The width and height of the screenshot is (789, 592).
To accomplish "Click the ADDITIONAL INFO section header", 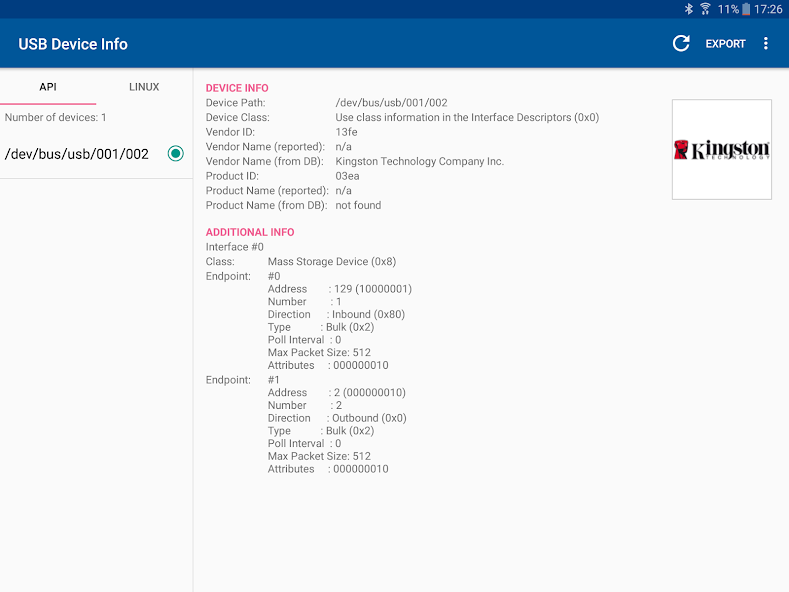I will coord(250,232).
